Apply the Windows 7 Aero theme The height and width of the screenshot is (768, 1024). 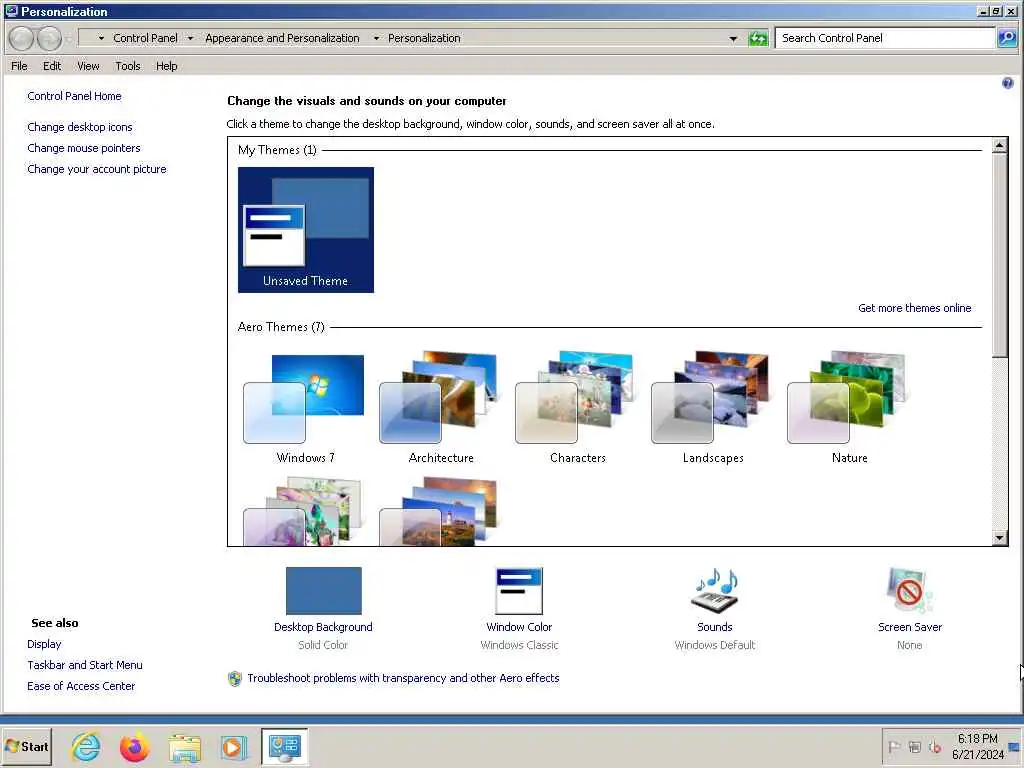coord(305,408)
